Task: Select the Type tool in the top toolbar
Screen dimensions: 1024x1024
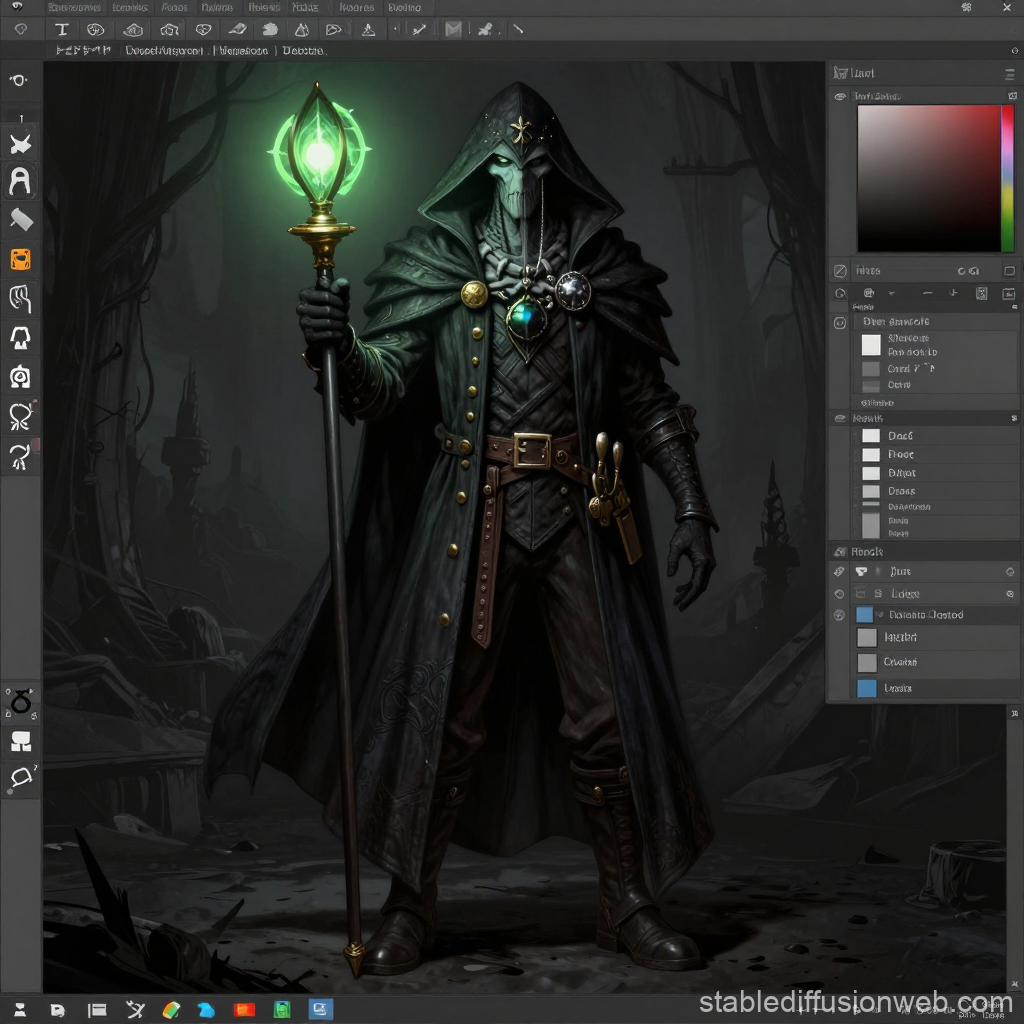Action: coord(62,29)
